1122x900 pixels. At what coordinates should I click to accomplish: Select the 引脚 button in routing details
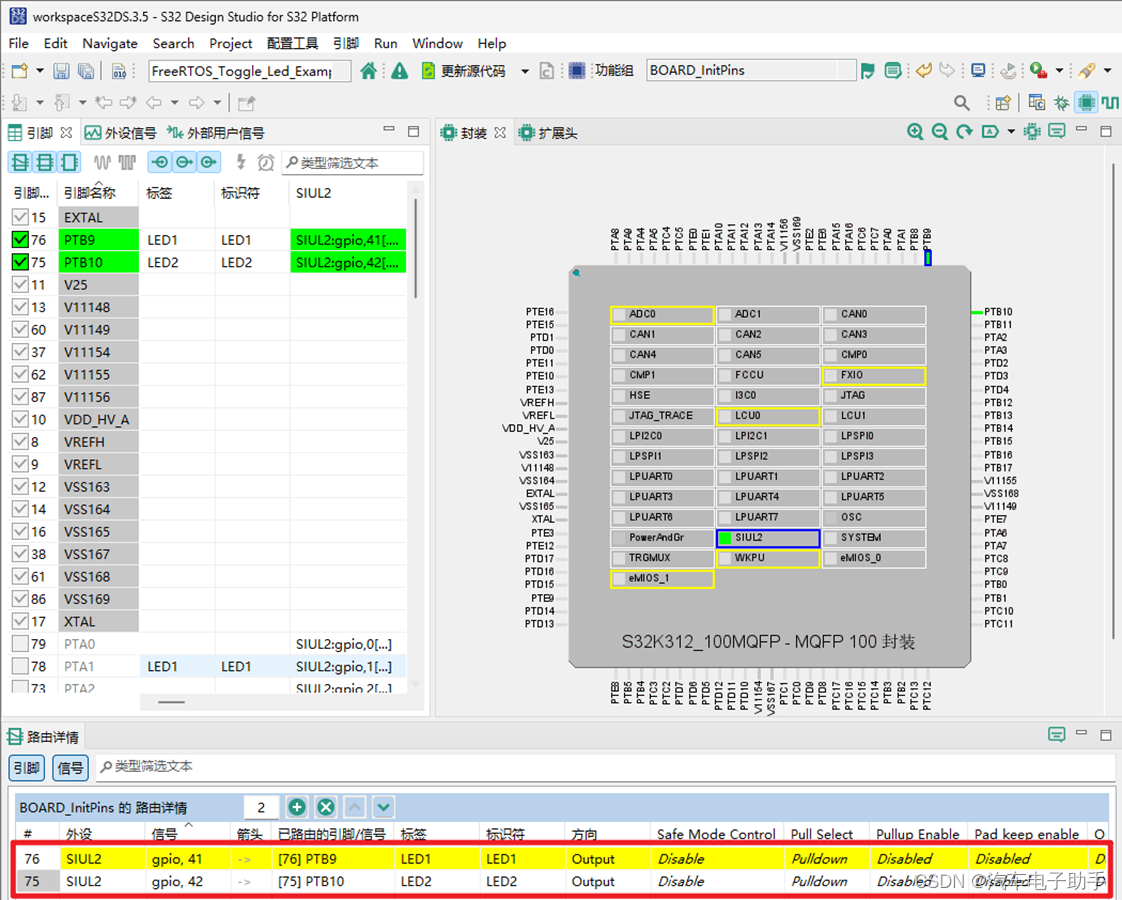click(26, 768)
